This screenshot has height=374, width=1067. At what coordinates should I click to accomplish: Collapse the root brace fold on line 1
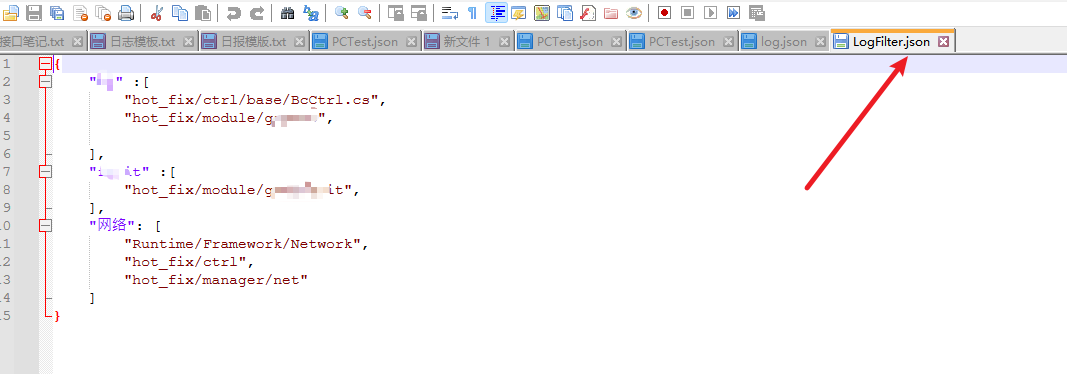pos(46,64)
